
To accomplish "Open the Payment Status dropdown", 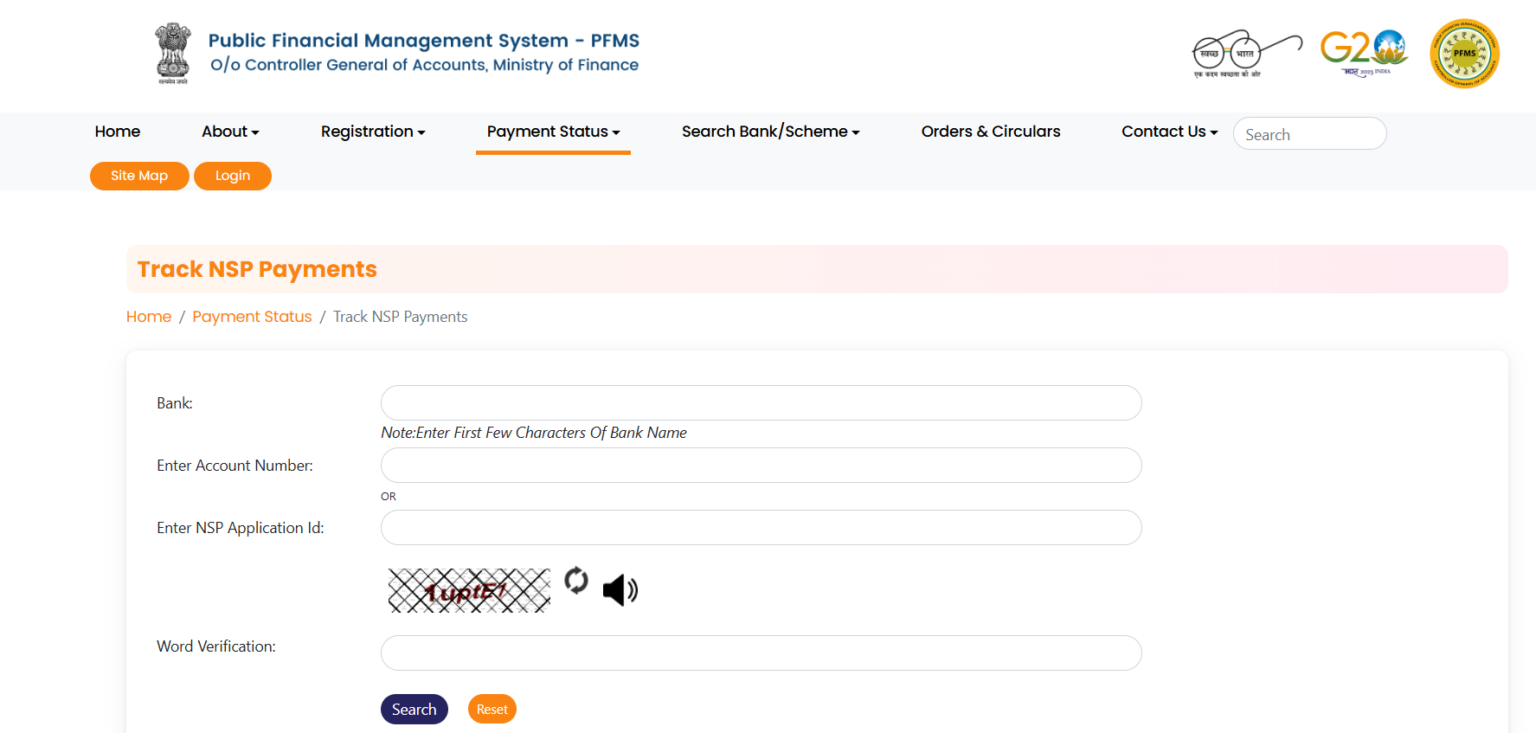I will pyautogui.click(x=553, y=132).
